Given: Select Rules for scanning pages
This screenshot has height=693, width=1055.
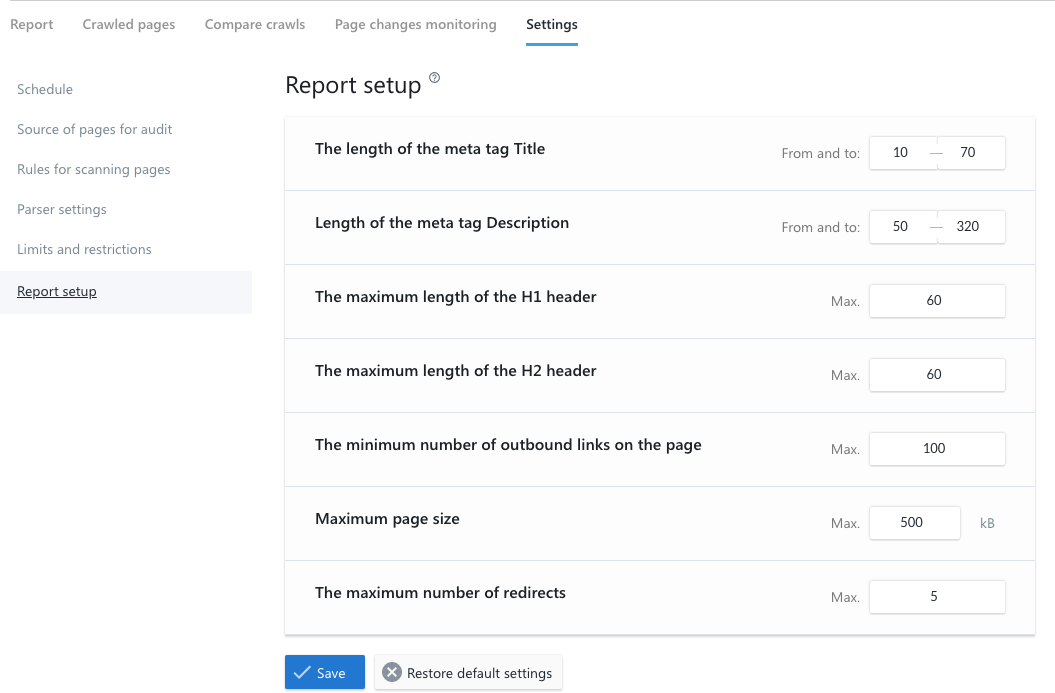Looking at the screenshot, I should pos(94,169).
